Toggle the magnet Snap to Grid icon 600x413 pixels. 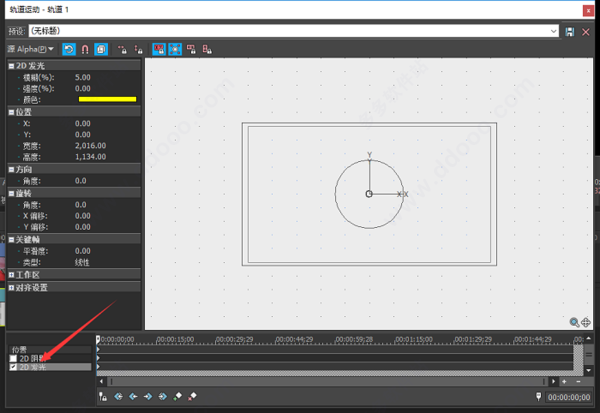point(85,49)
